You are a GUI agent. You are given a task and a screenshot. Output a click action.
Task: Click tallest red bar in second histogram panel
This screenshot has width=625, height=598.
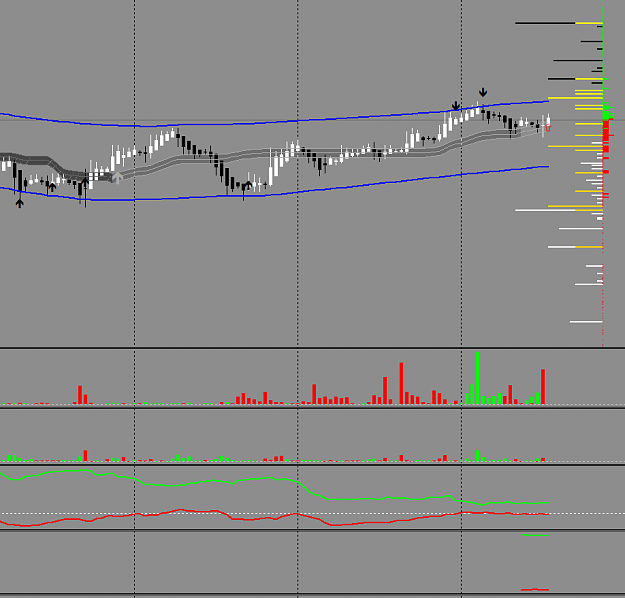pos(85,456)
